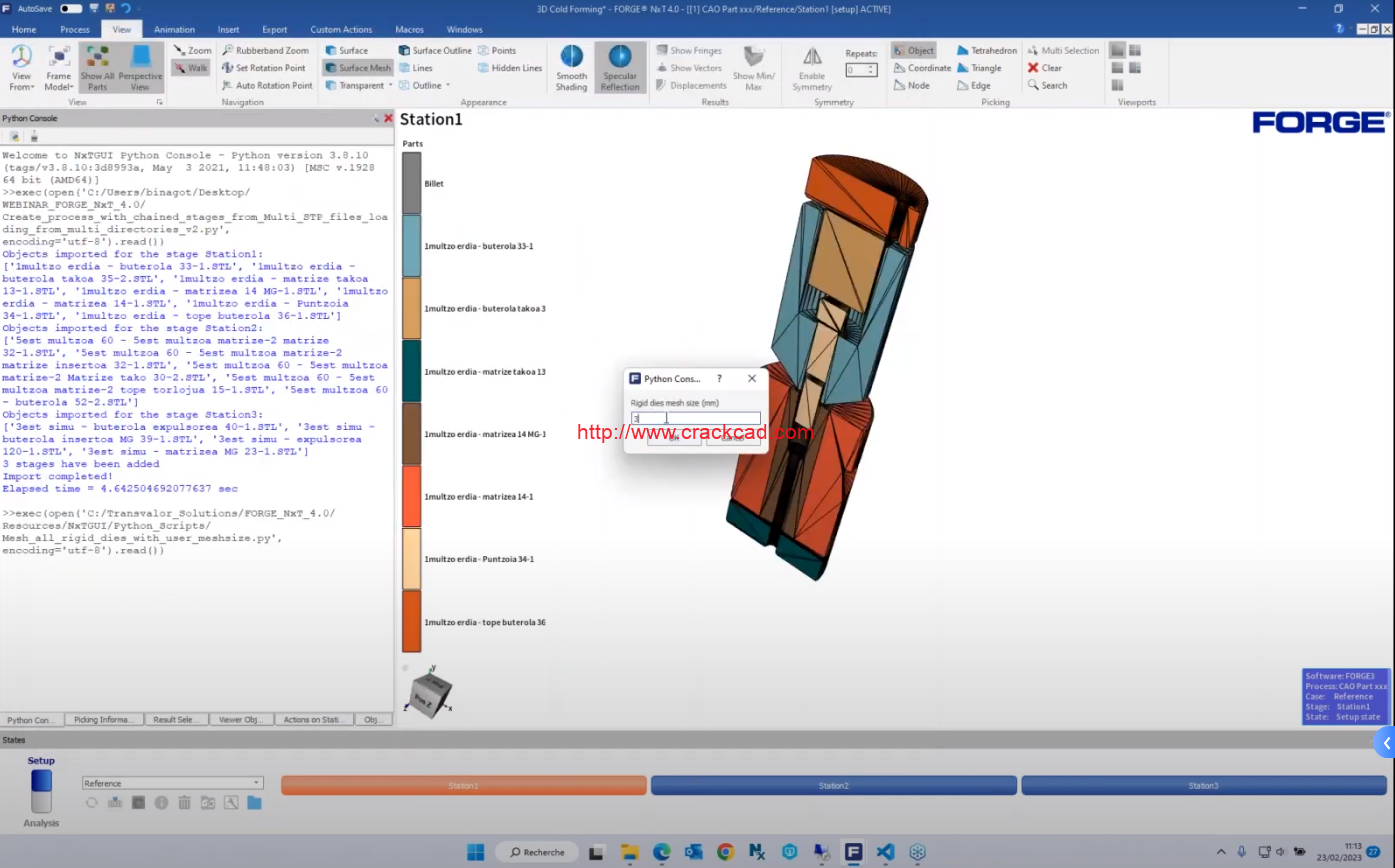This screenshot has height=868, width=1395.
Task: Select Edge picking mode
Action: pyautogui.click(x=973, y=85)
